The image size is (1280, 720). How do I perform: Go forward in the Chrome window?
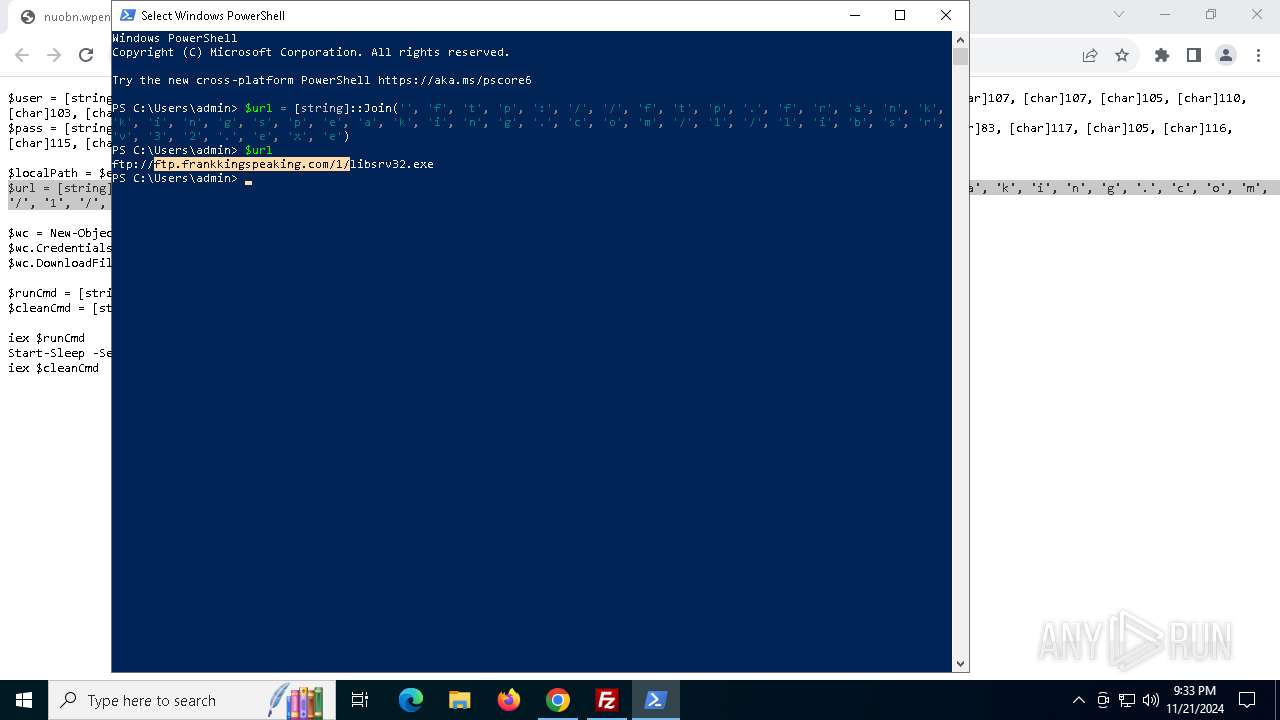click(54, 55)
